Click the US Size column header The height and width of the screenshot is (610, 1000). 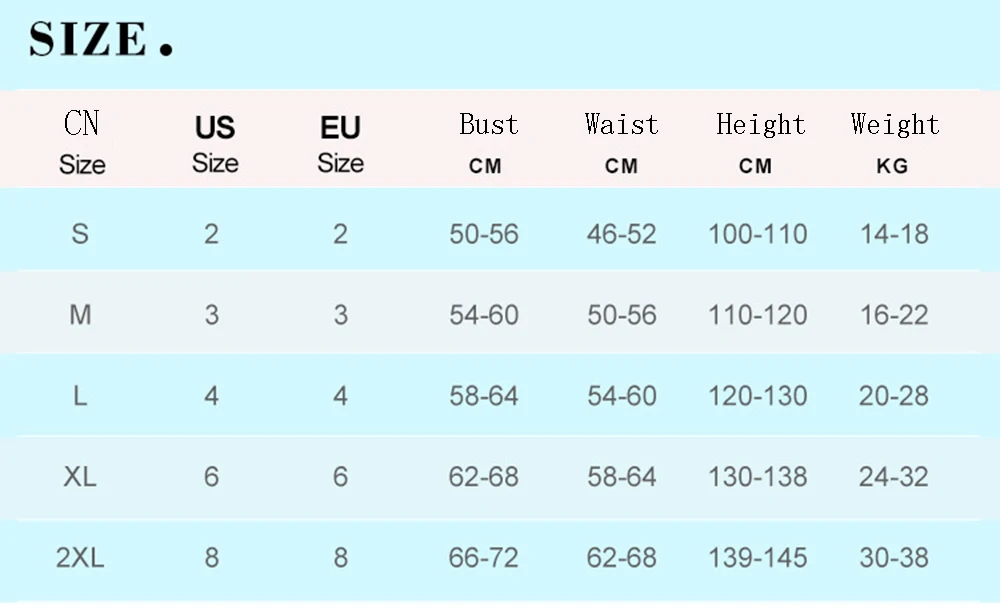click(215, 144)
